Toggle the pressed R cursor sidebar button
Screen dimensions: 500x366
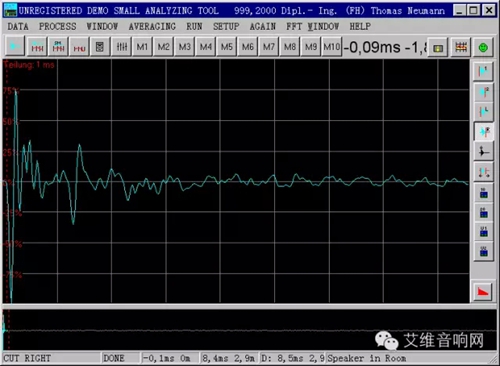point(483,132)
